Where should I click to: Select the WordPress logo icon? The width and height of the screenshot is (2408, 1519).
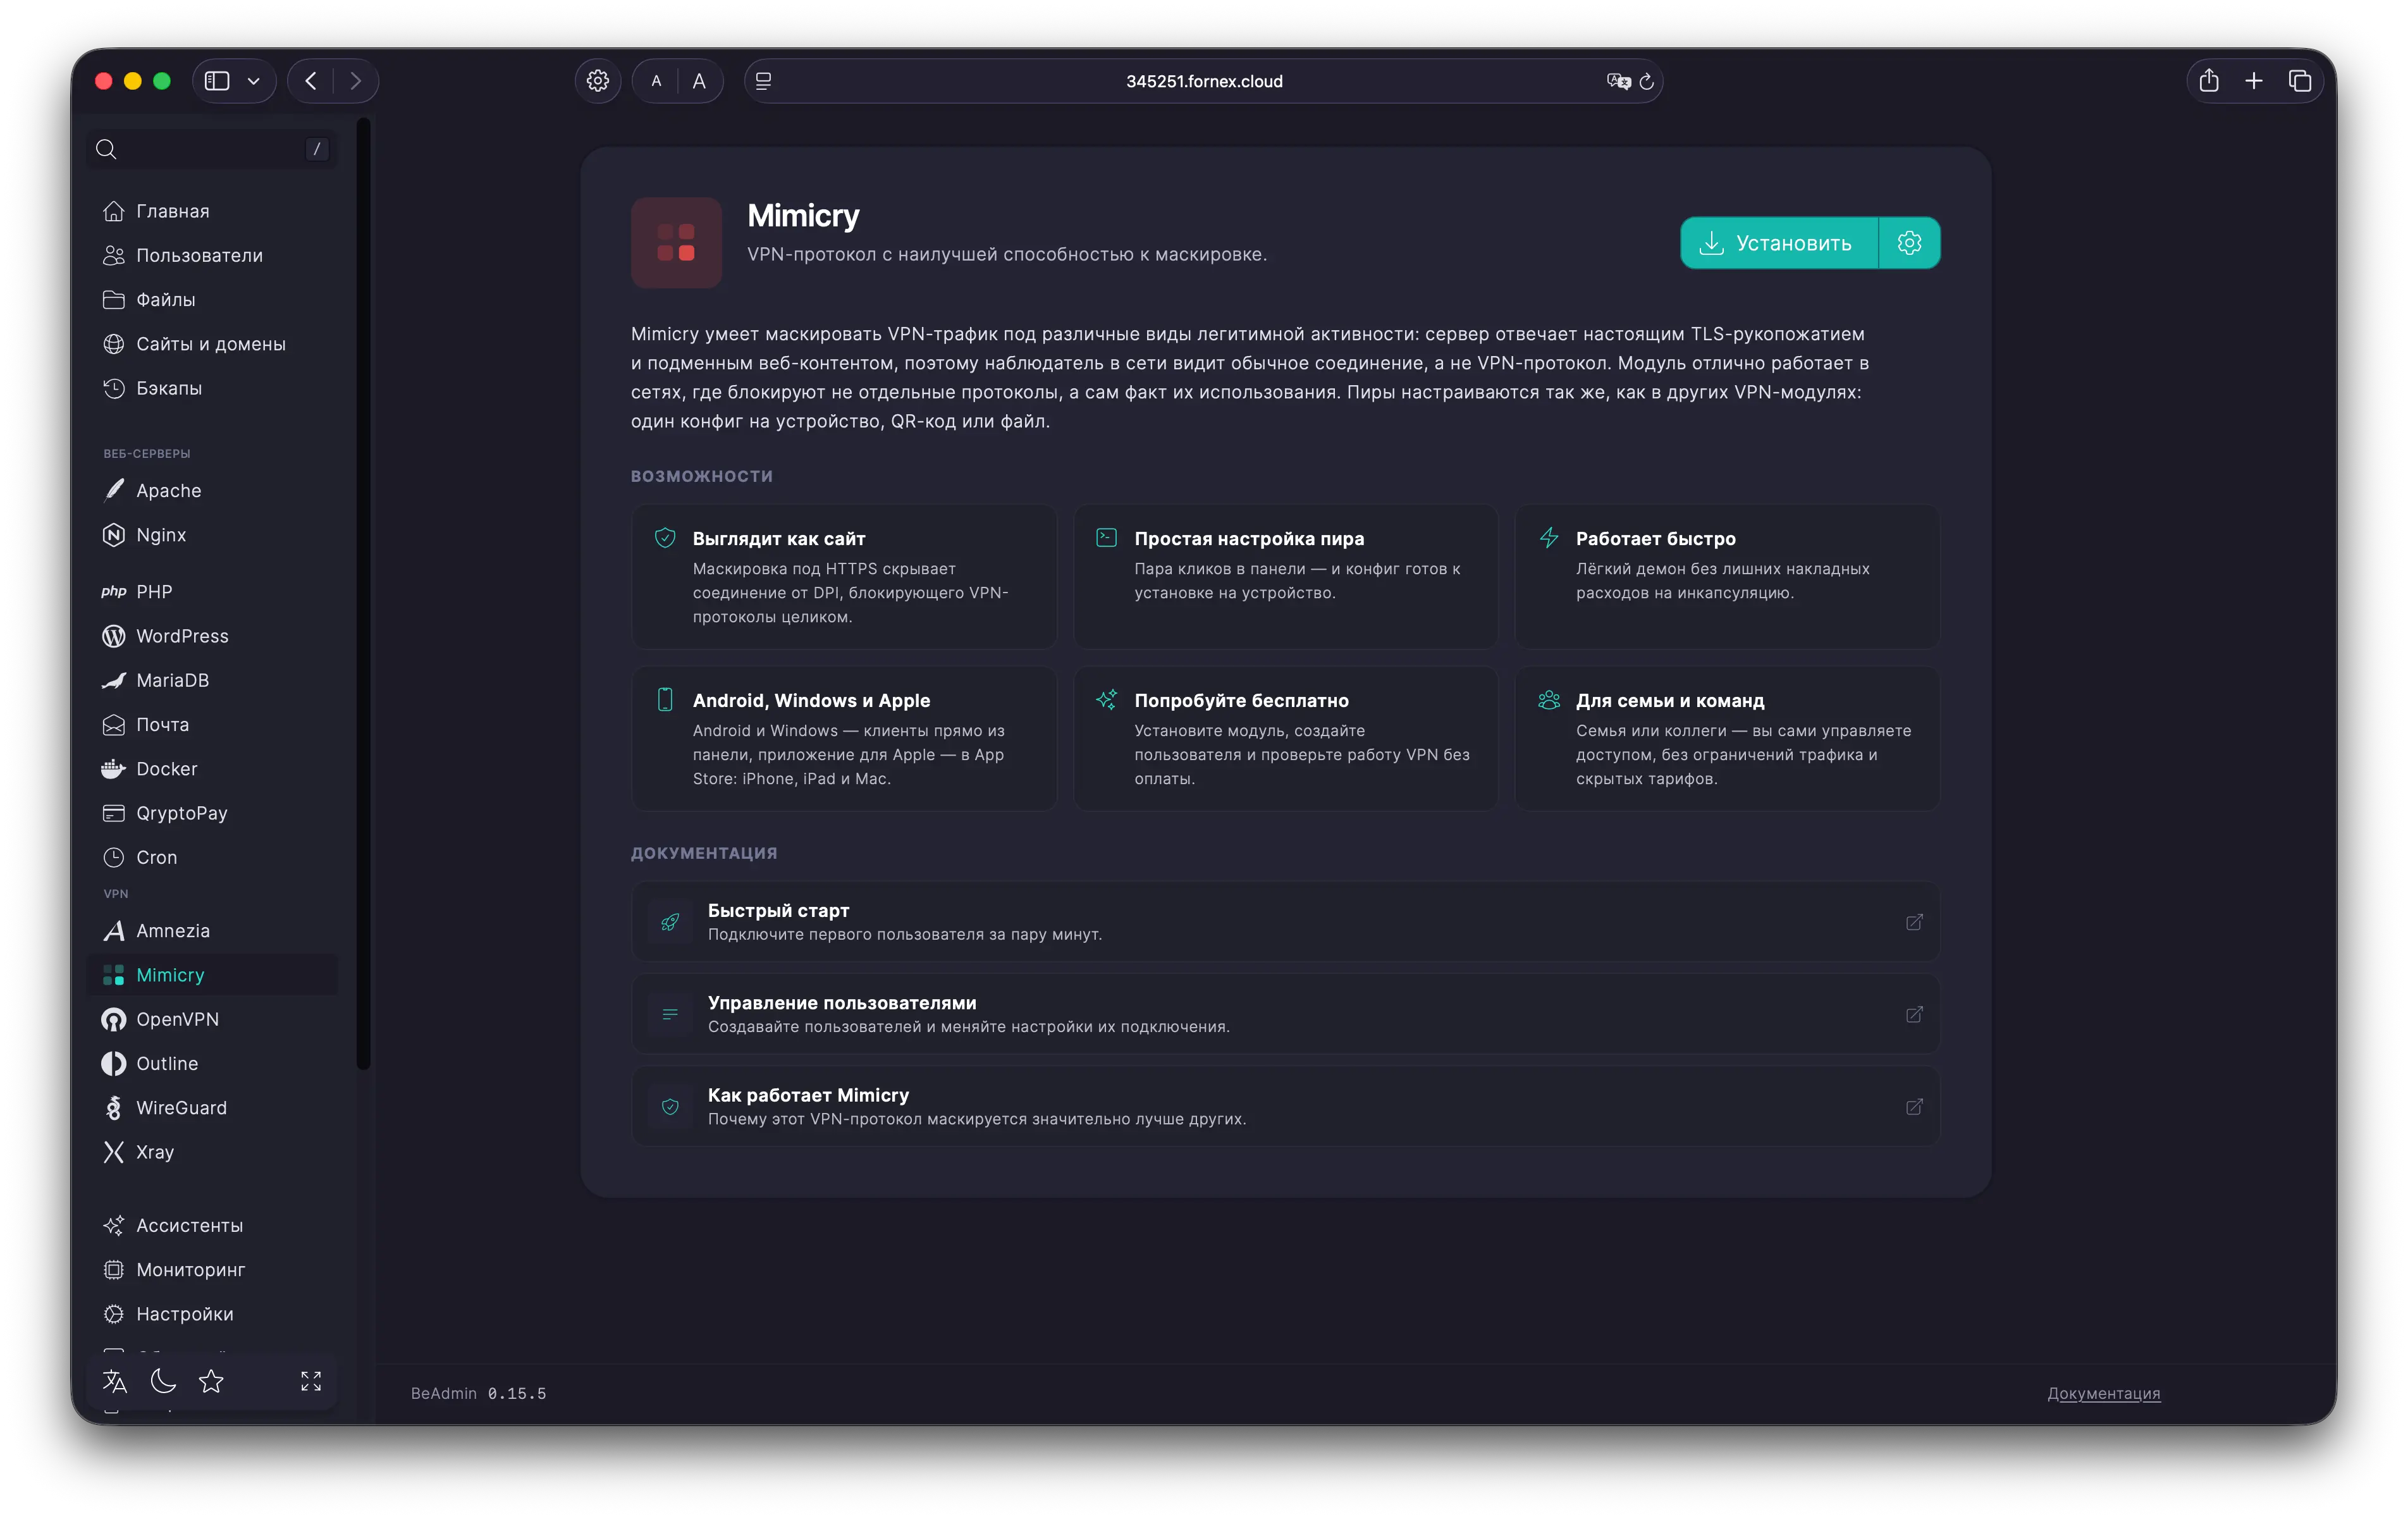tap(114, 636)
